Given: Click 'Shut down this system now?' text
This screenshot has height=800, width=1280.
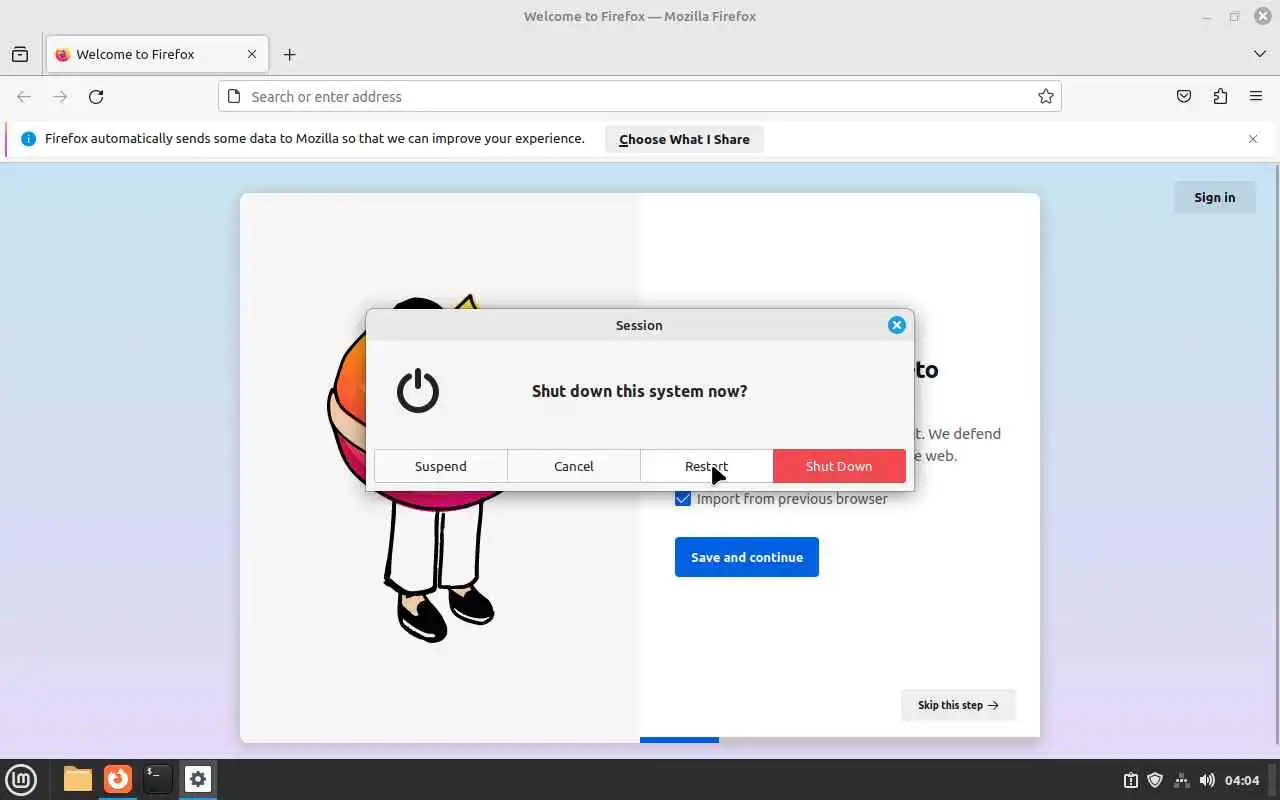Looking at the screenshot, I should 639,391.
